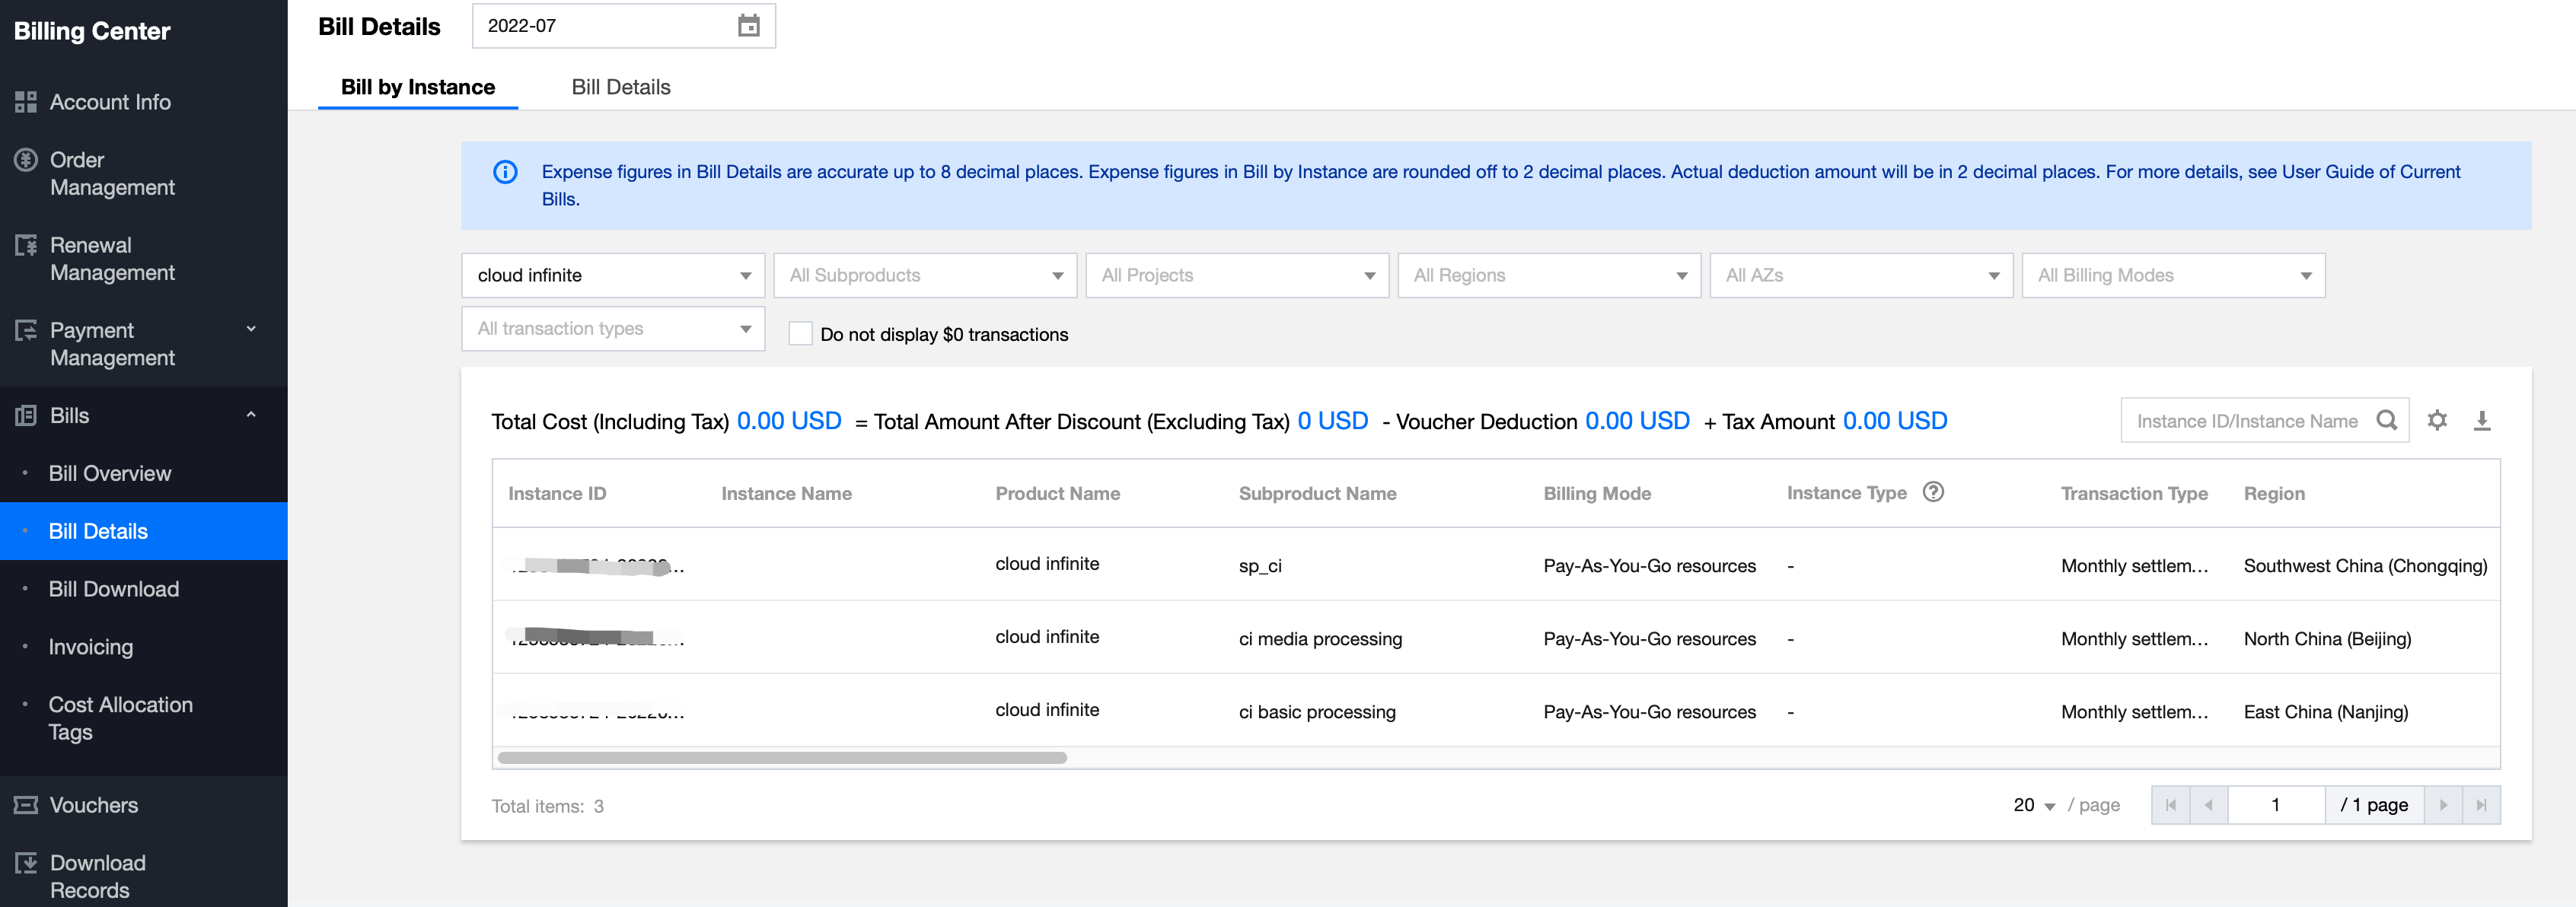2576x907 pixels.
Task: Open the calendar date picker icon
Action: point(748,26)
